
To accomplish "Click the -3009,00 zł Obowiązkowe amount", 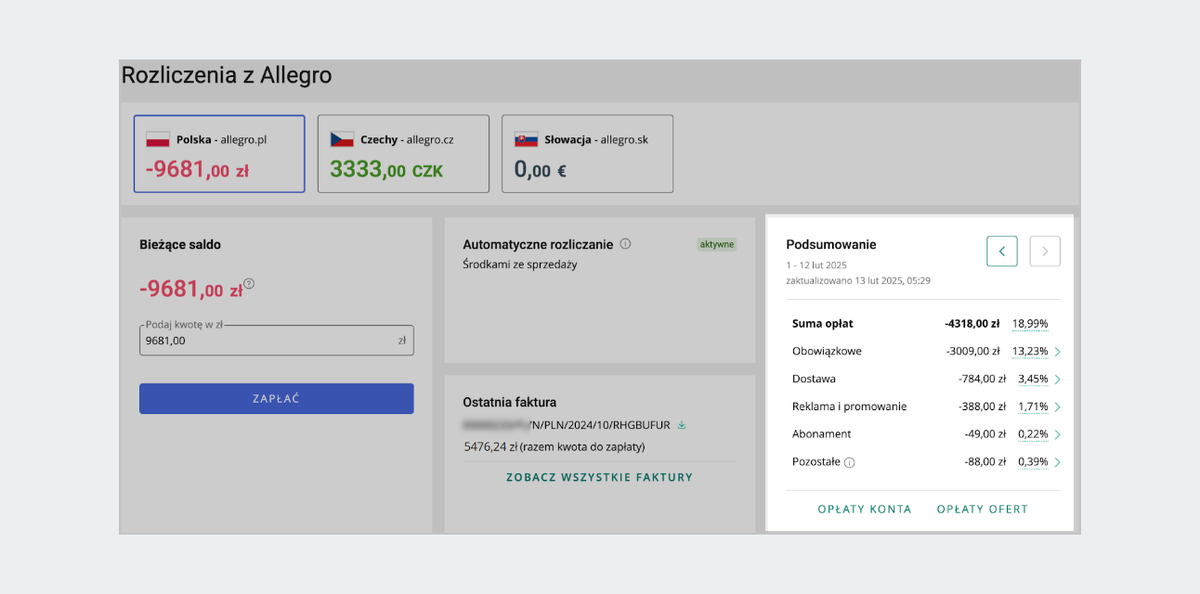I will [x=973, y=351].
